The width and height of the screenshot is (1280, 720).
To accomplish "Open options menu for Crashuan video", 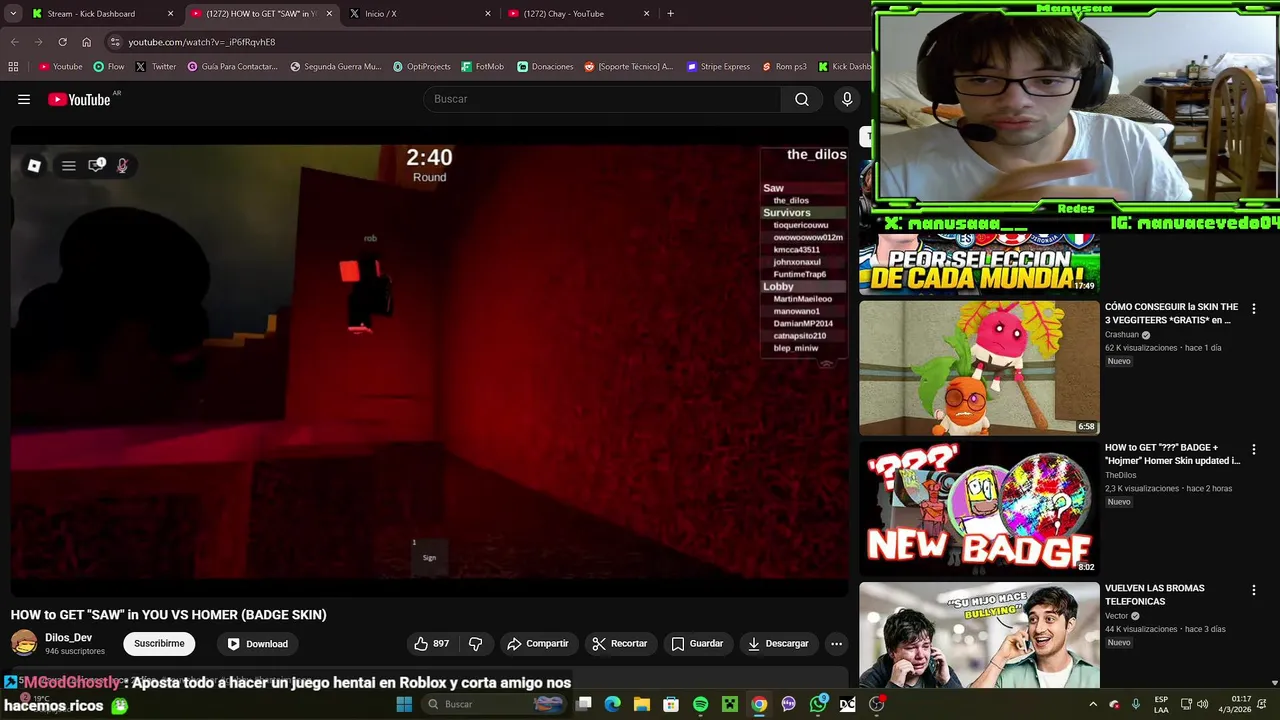I will point(1253,309).
